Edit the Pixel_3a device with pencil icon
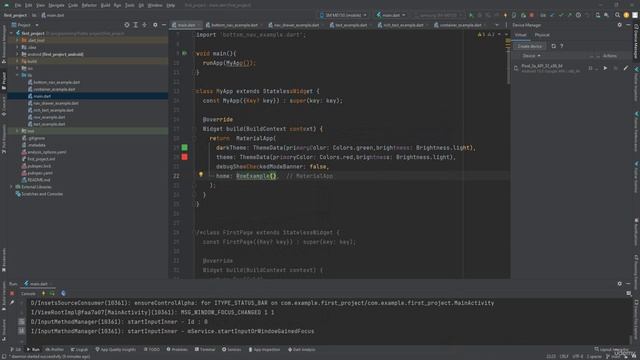Screen dimensions: 640x360 click(626, 68)
